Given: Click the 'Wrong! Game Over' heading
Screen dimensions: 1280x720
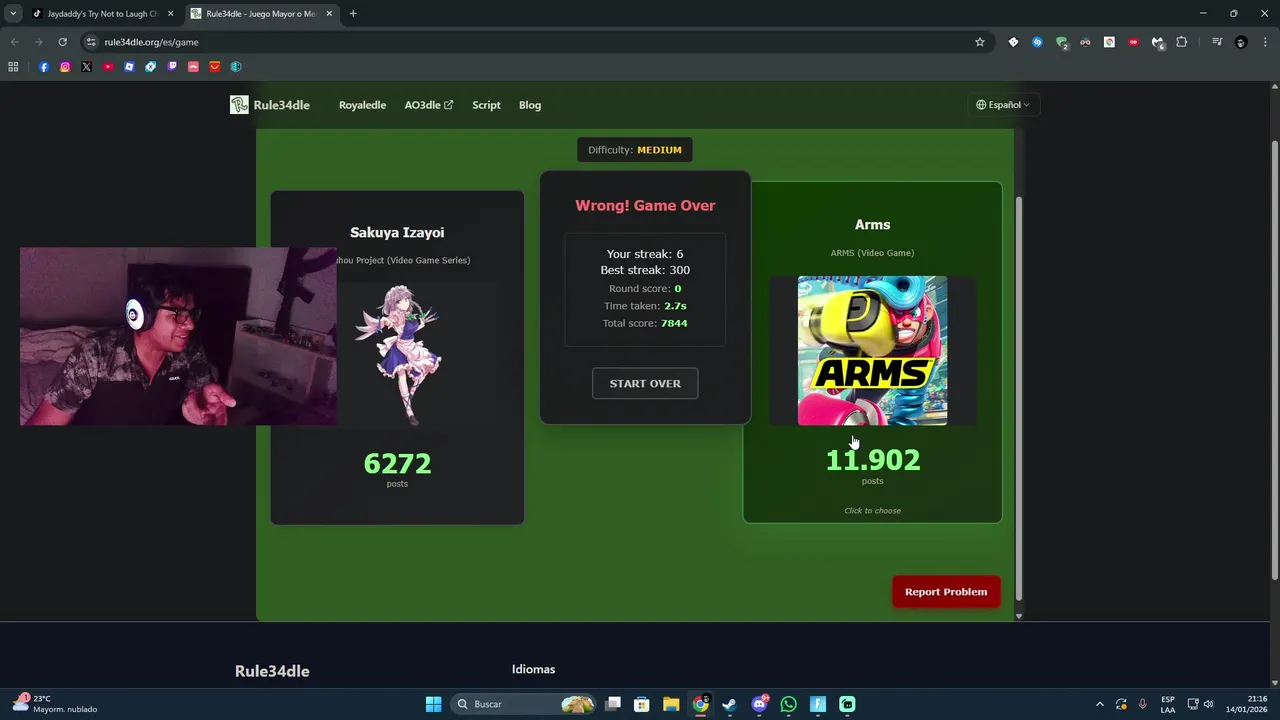Looking at the screenshot, I should 645,205.
